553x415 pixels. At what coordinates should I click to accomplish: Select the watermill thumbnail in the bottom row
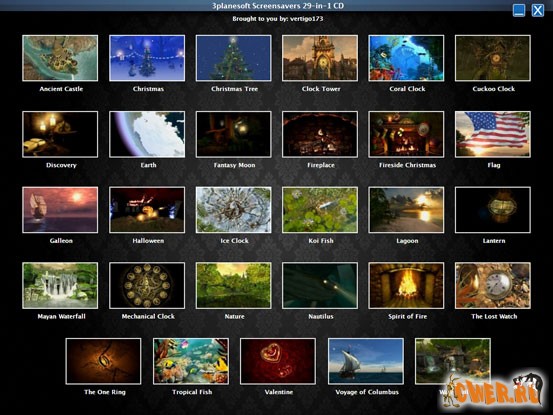[x=453, y=361]
